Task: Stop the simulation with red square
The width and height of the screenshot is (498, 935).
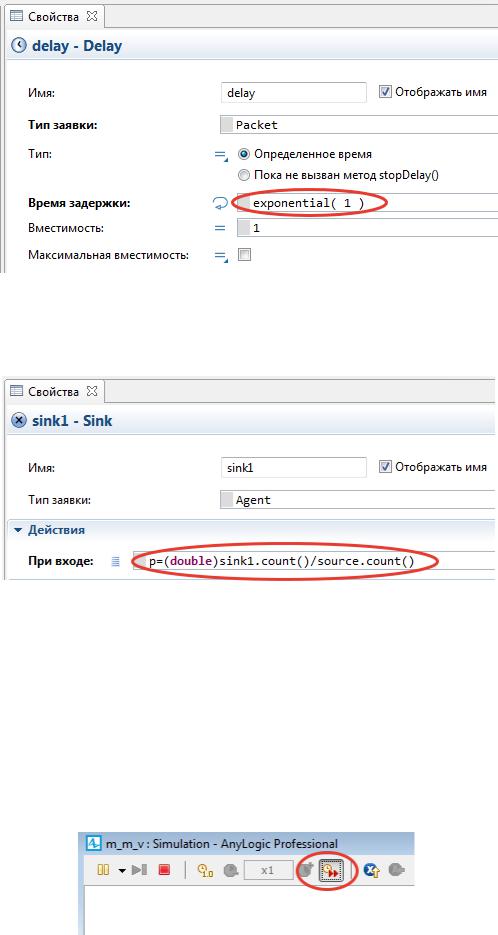Action: (164, 870)
